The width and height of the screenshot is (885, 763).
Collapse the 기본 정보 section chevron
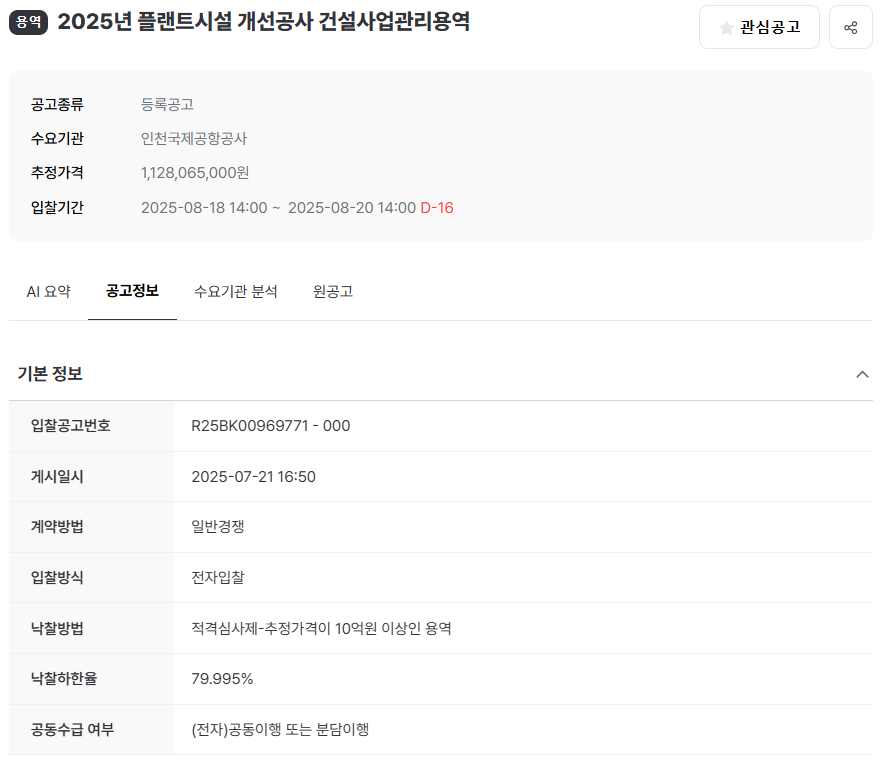[x=862, y=374]
